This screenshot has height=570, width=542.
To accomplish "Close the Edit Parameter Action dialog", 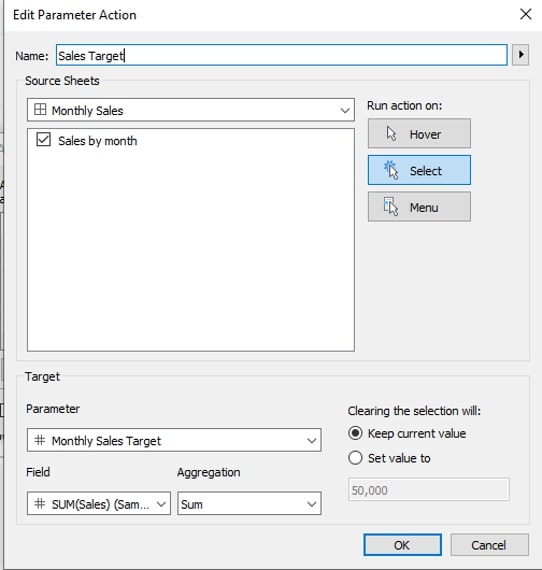I will point(525,15).
